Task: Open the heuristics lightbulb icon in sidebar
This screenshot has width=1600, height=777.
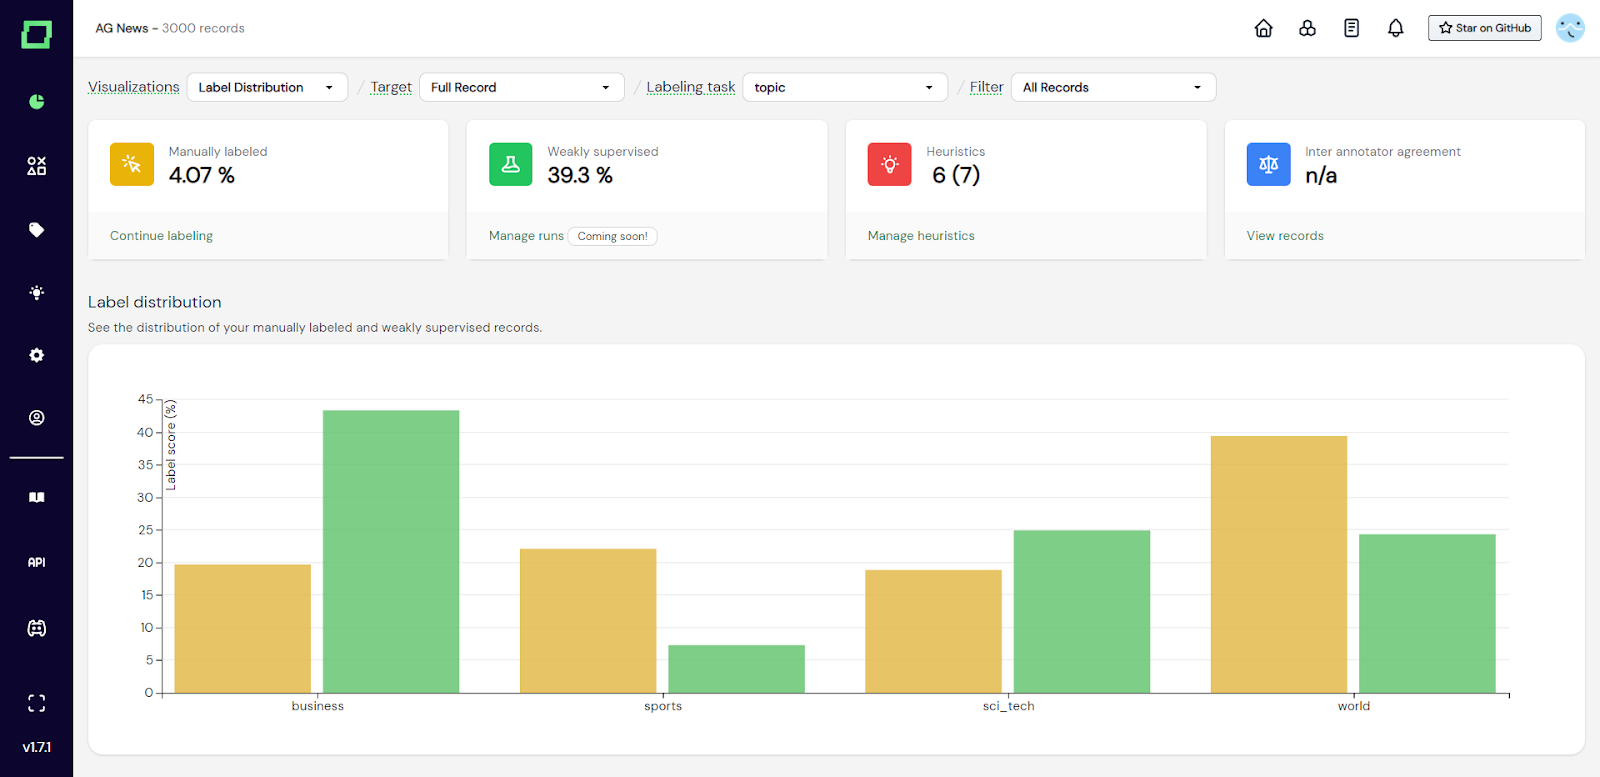Action: tap(36, 293)
